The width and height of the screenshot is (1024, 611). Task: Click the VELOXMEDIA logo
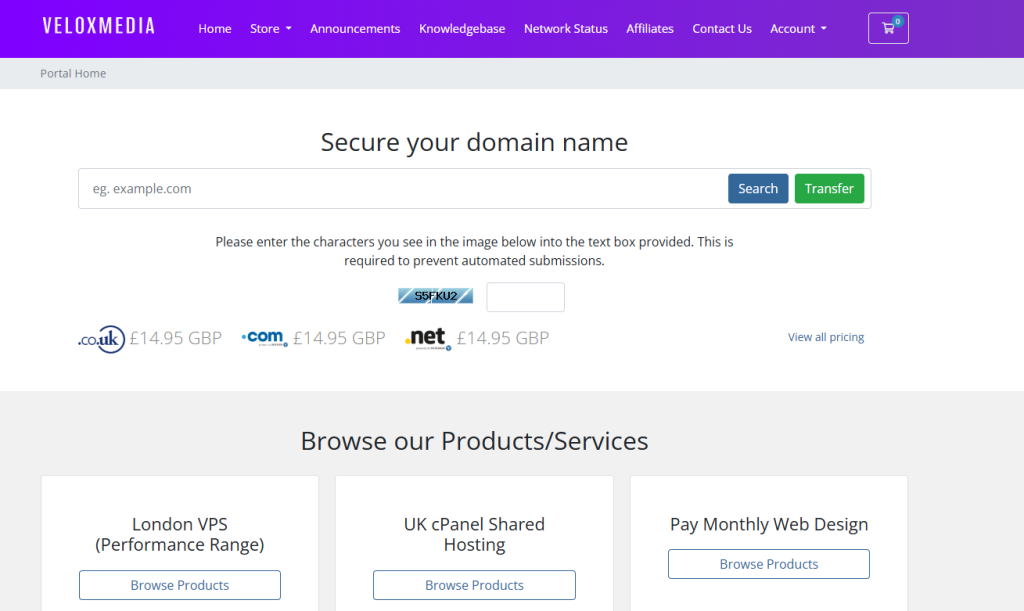click(x=99, y=27)
